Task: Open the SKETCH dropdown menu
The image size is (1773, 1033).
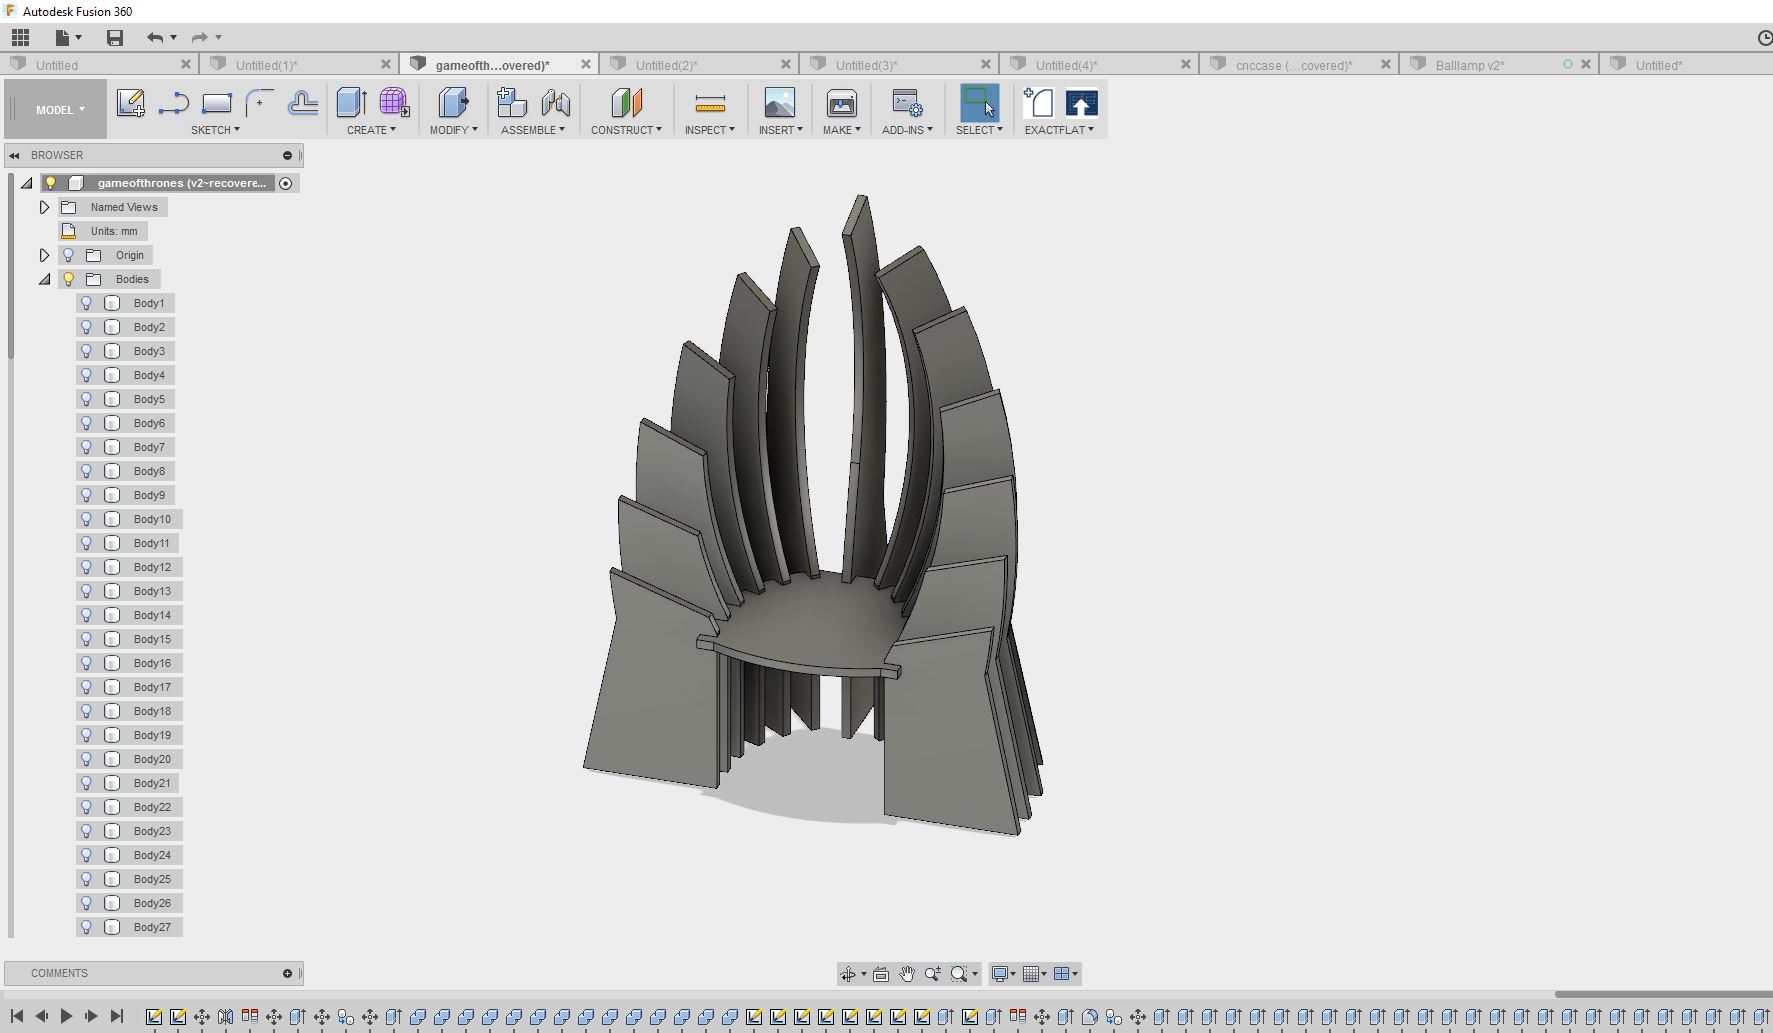Action: [x=215, y=130]
